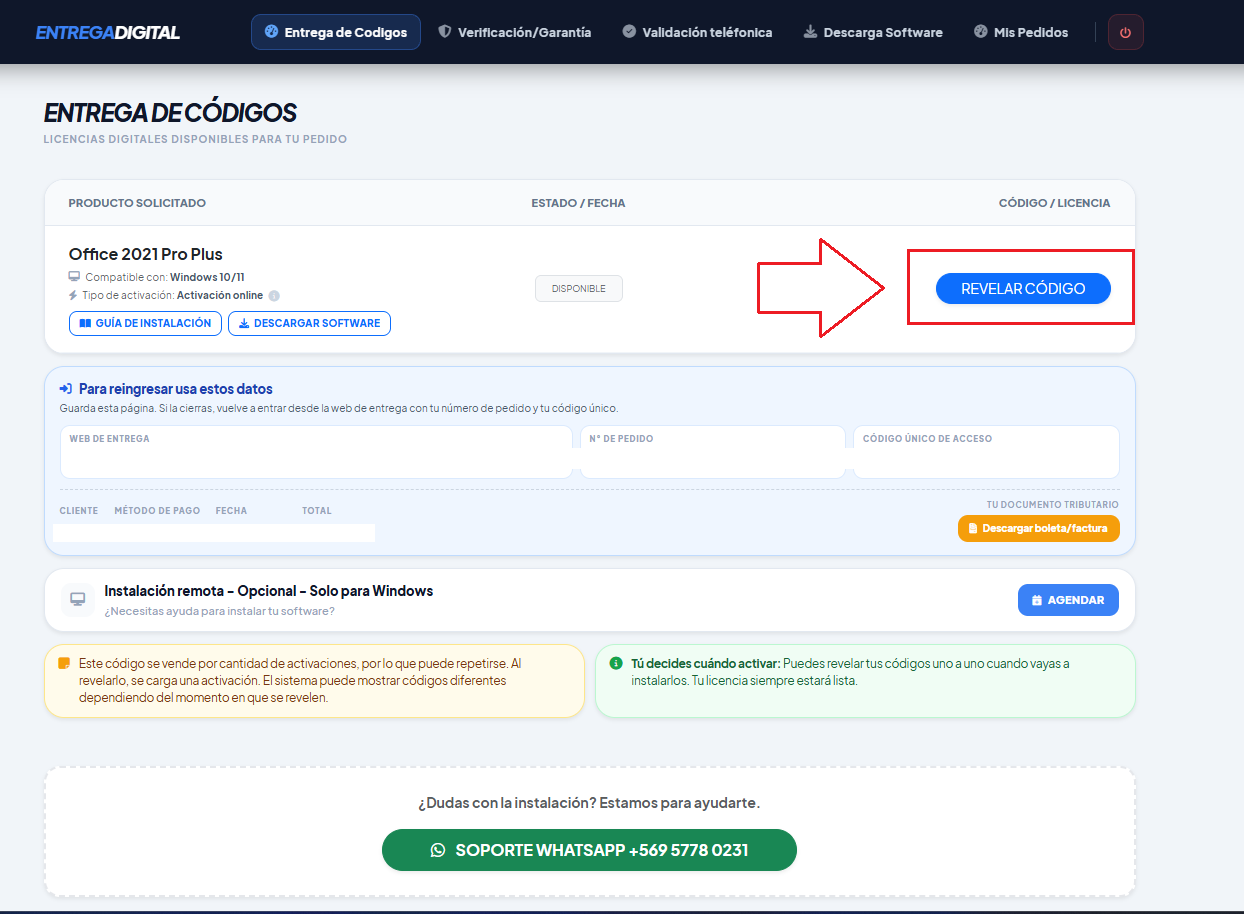1244x914 pixels.
Task: Click the red power logout icon
Action: [x=1126, y=32]
